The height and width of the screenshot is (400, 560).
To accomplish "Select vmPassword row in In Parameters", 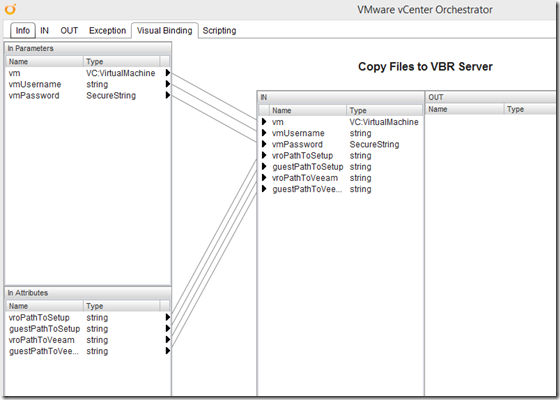I will tap(88, 95).
